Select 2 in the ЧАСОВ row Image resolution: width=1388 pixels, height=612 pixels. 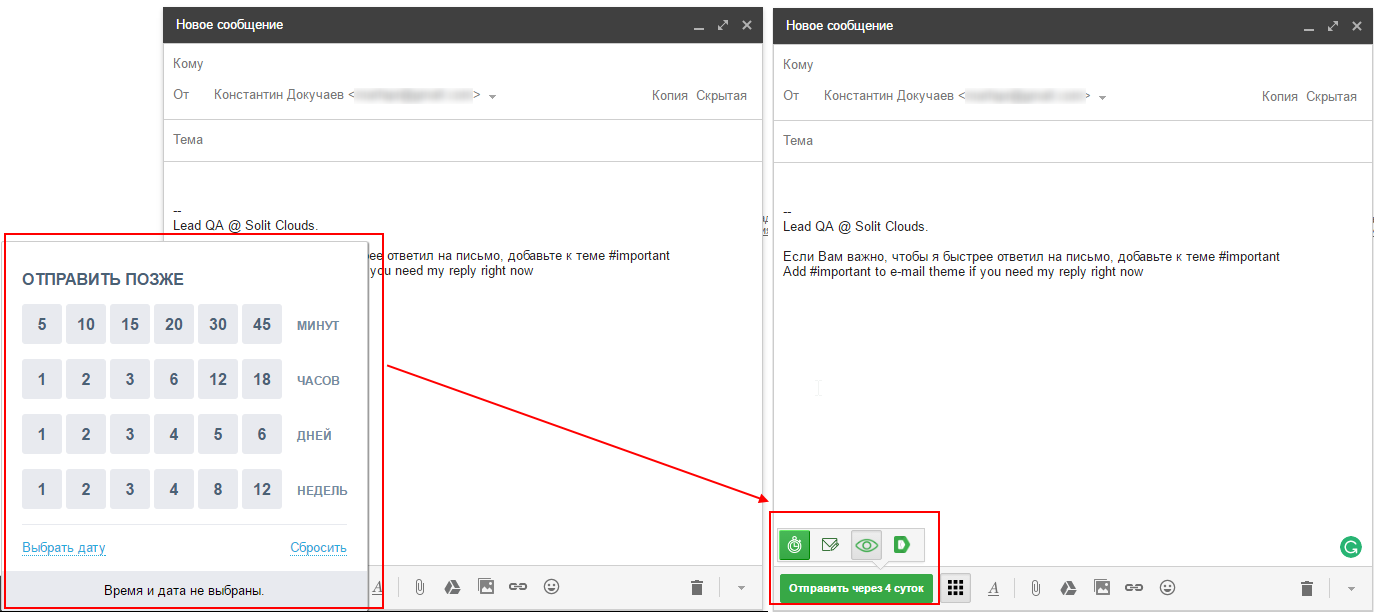pos(86,379)
